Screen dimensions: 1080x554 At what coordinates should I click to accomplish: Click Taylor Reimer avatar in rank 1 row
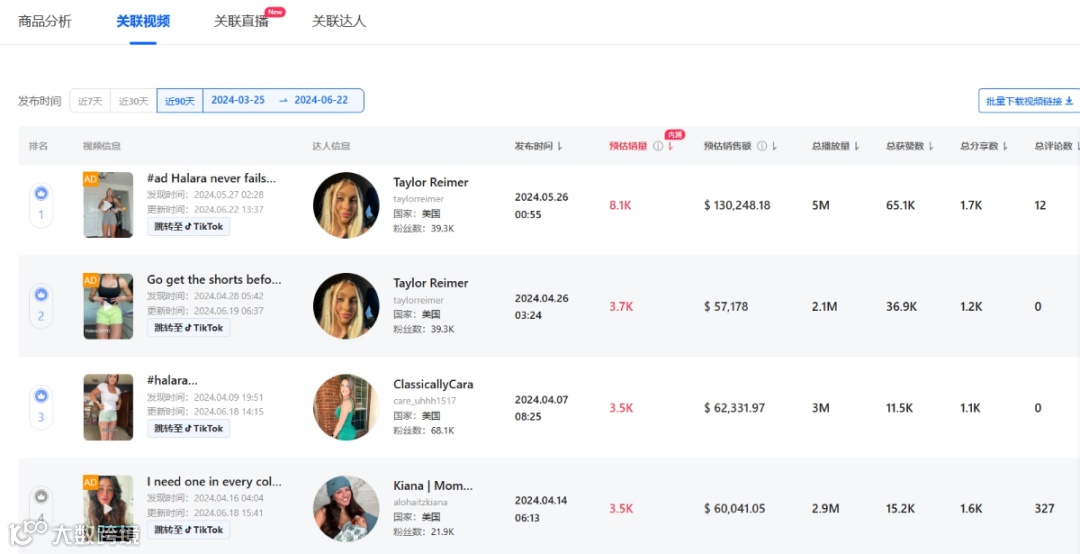pos(346,205)
